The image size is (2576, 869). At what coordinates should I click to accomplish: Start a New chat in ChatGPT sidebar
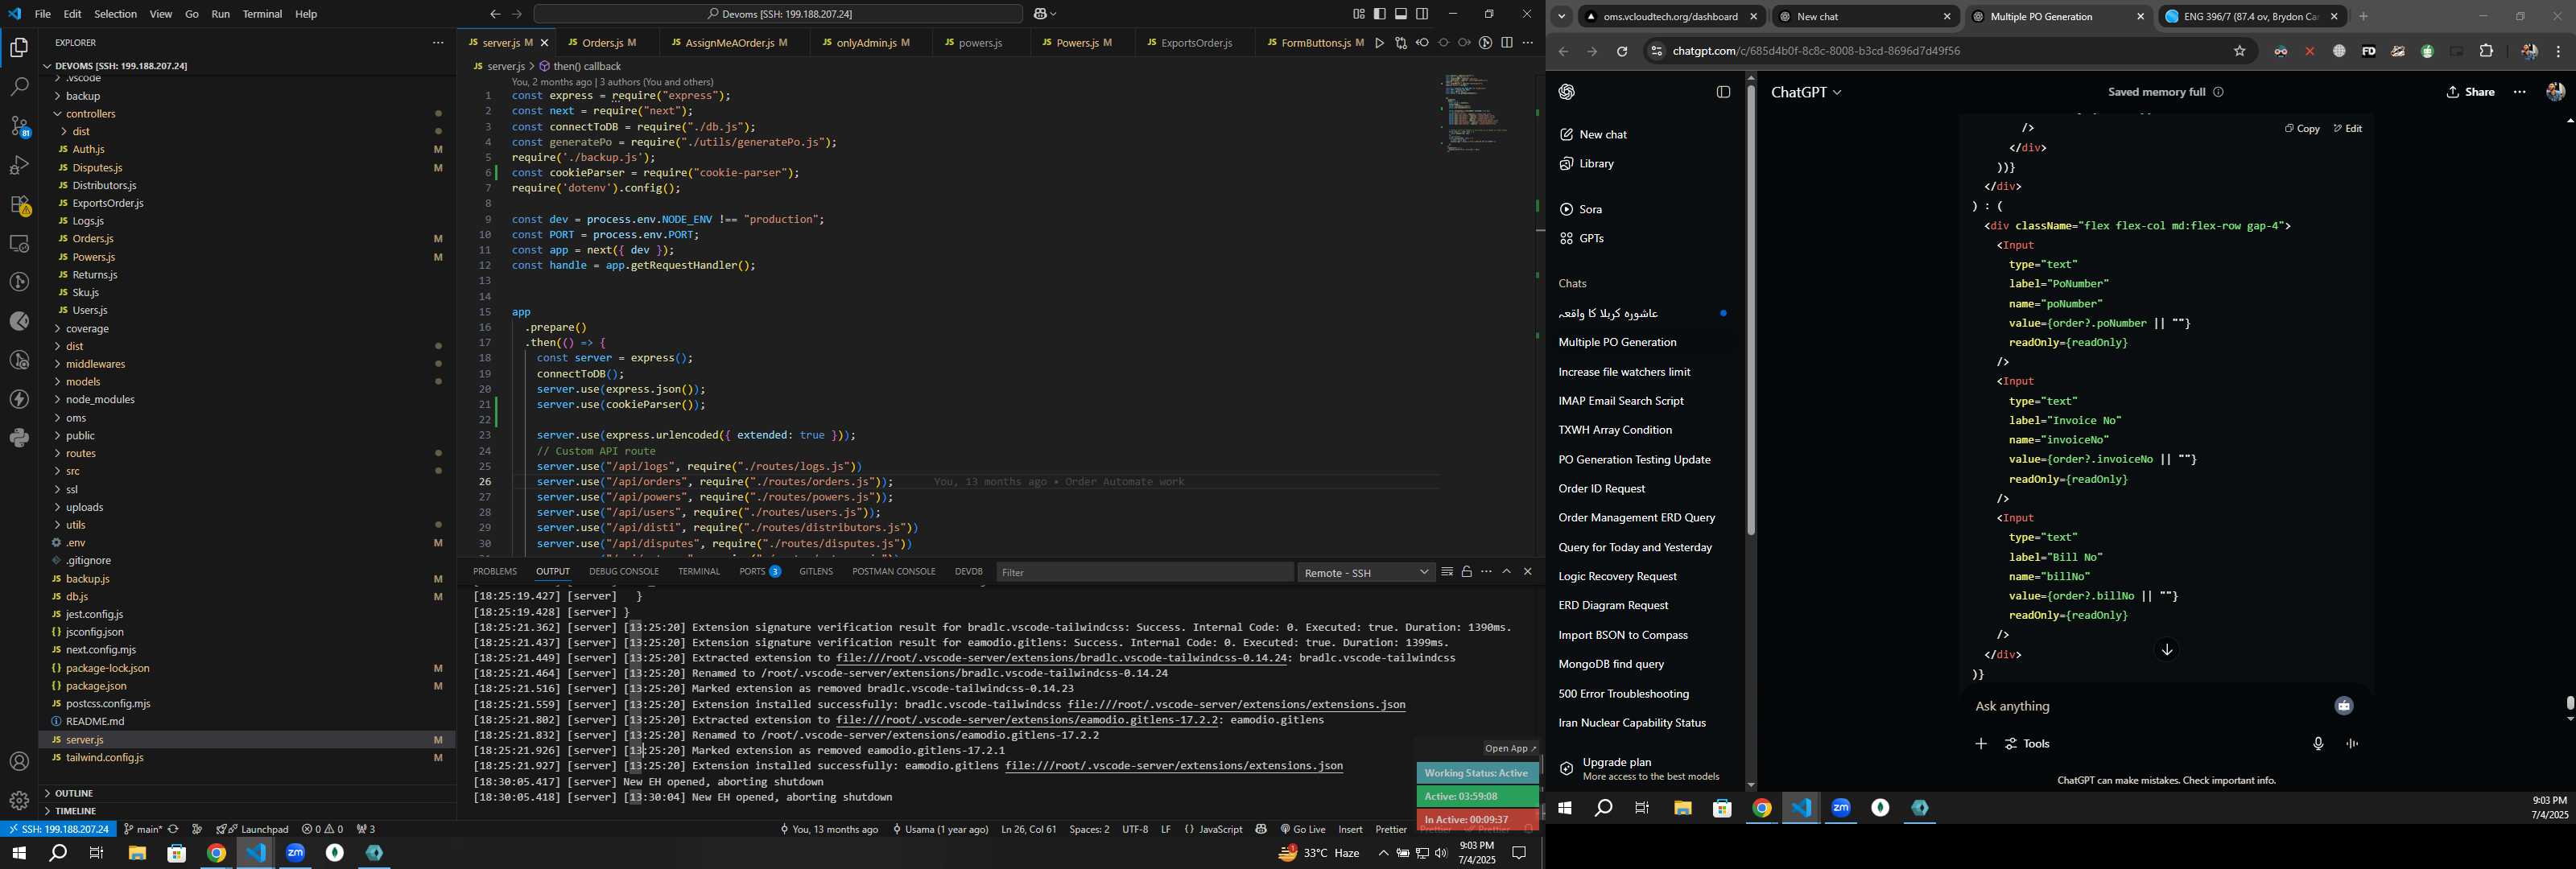(1594, 135)
